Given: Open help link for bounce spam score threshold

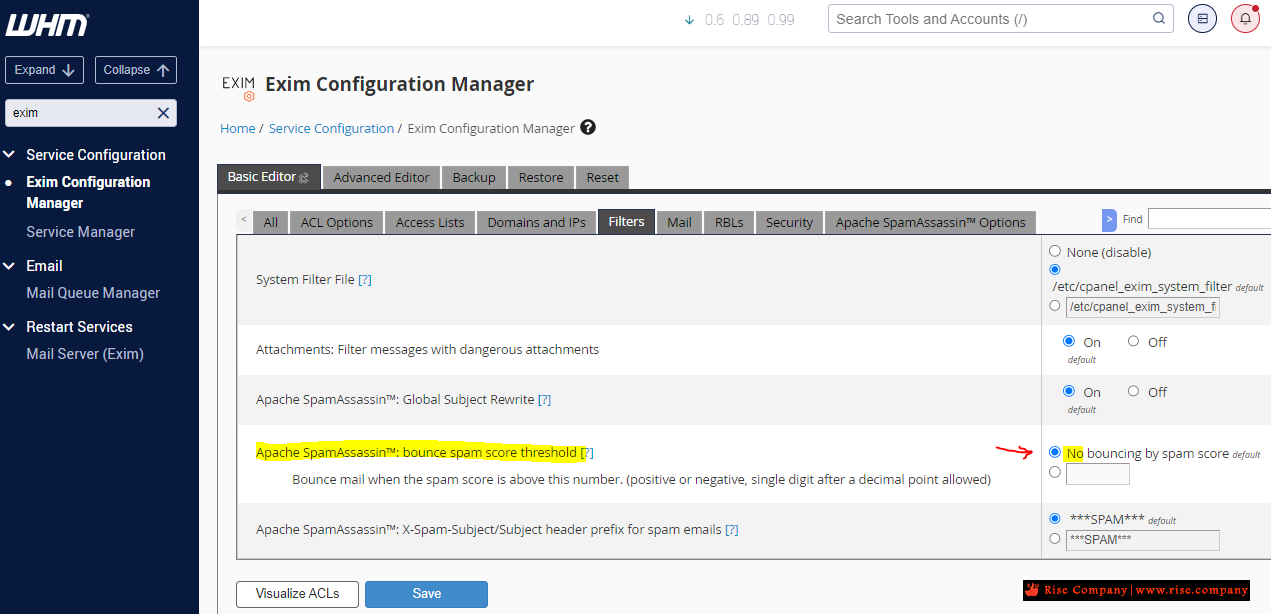Looking at the screenshot, I should [588, 452].
